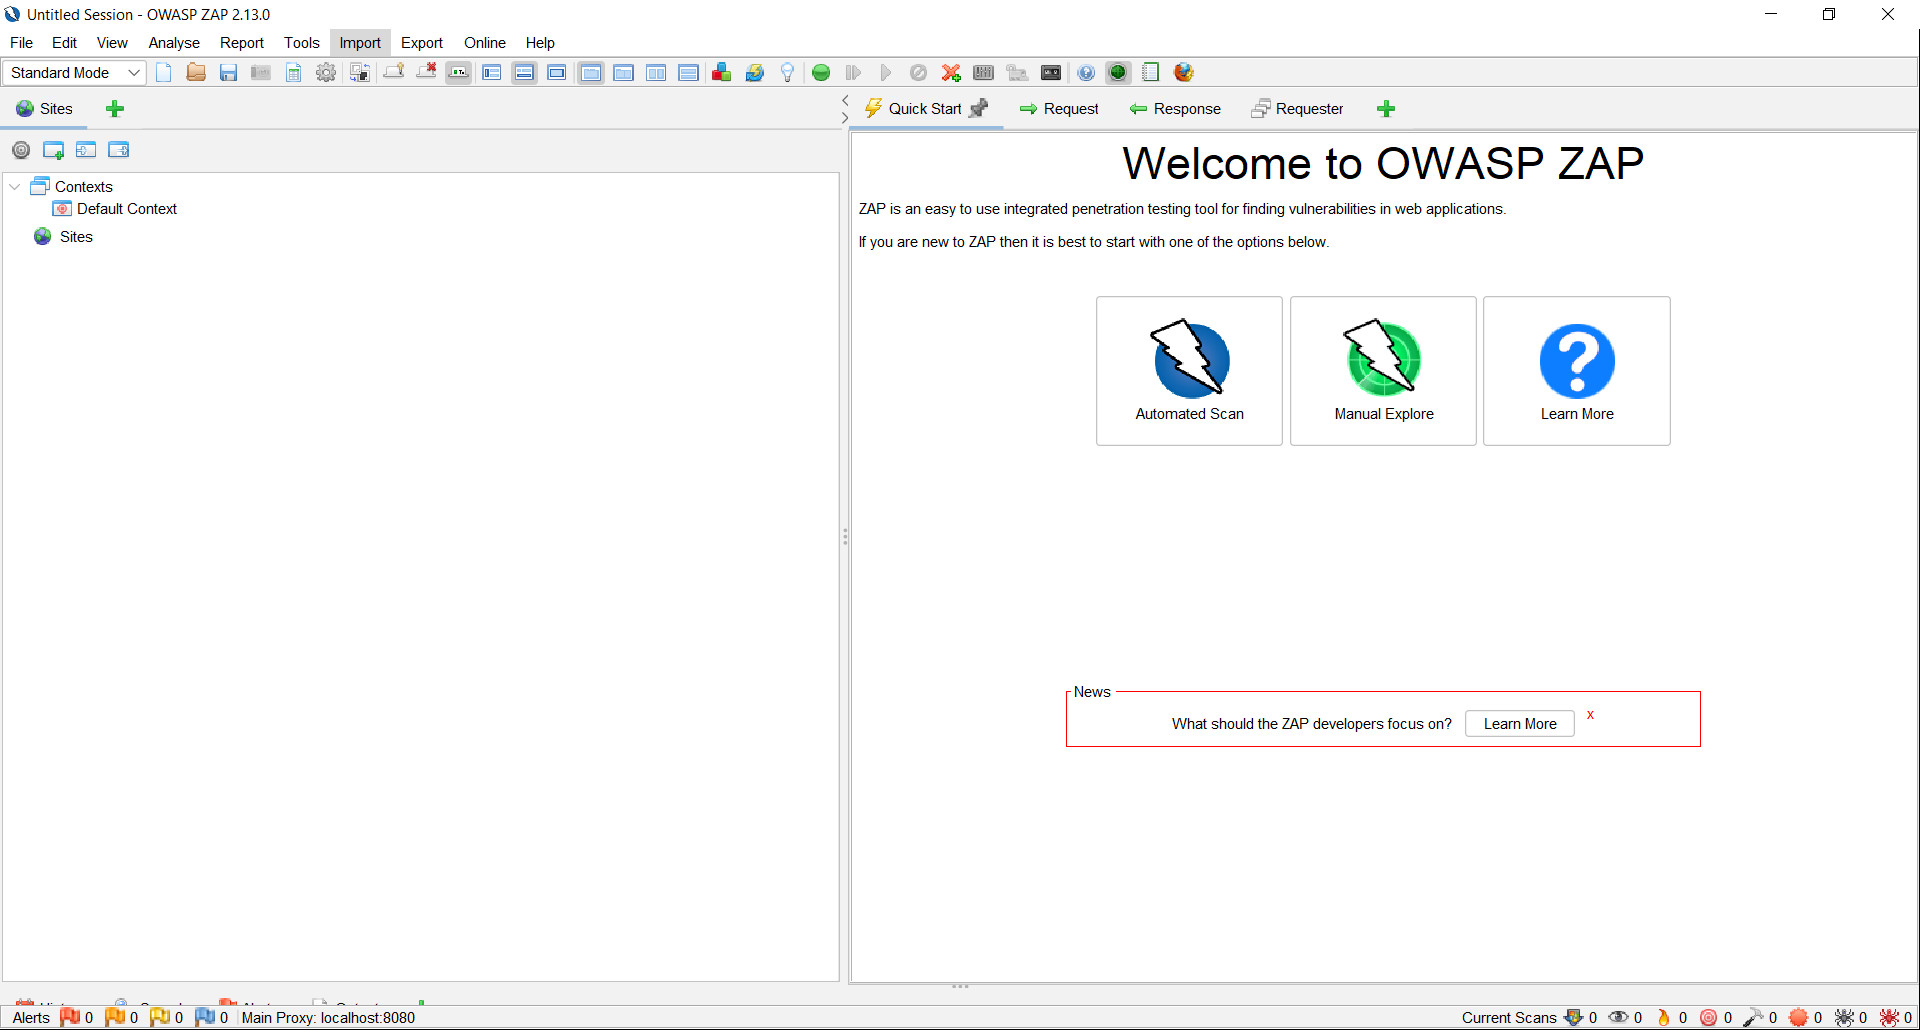Click the Snapshot Session toolbar icon
This screenshot has height=1030, width=1920.
pyautogui.click(x=261, y=72)
